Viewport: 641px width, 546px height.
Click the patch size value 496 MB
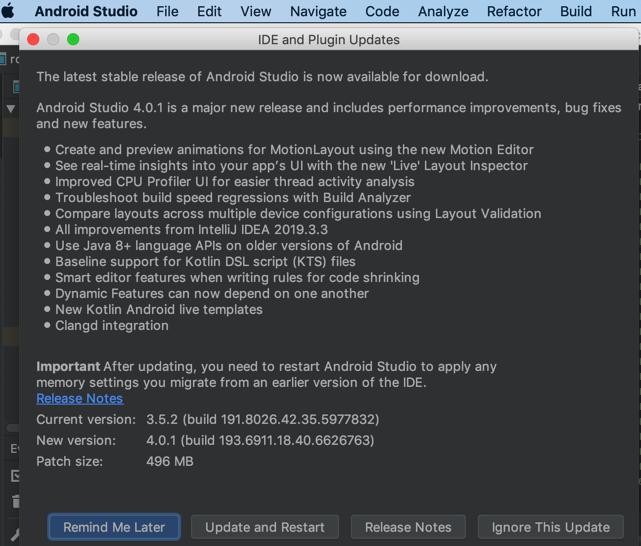pos(170,461)
